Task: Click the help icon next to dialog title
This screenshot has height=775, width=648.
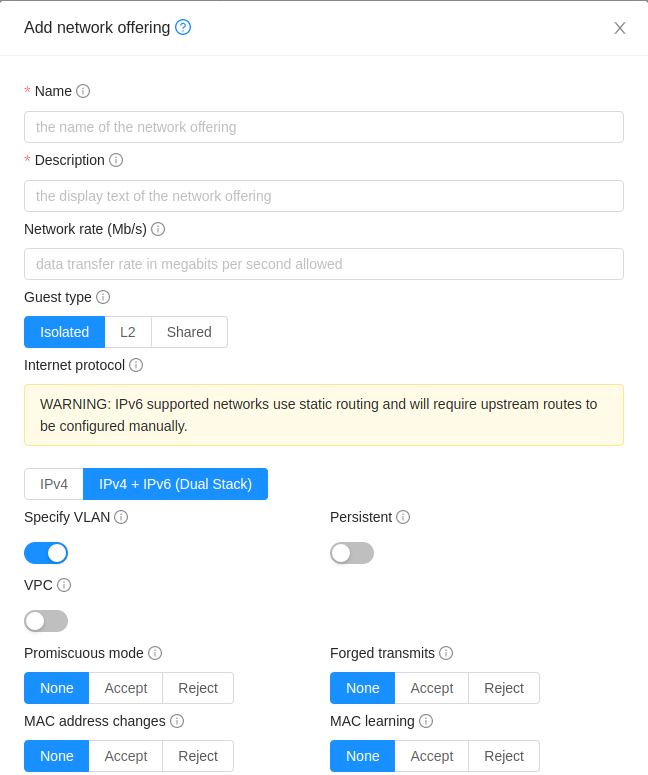Action: coord(183,27)
